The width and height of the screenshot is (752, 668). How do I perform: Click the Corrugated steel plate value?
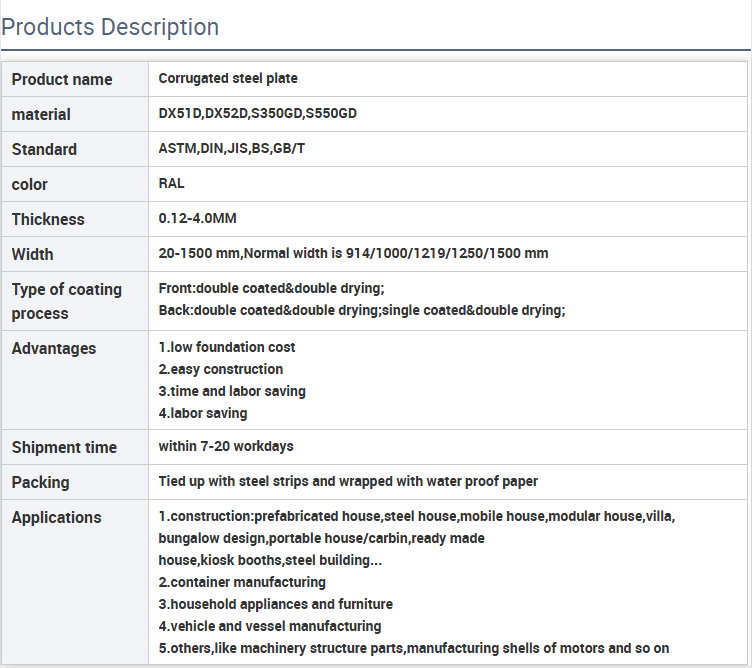pyautogui.click(x=228, y=78)
